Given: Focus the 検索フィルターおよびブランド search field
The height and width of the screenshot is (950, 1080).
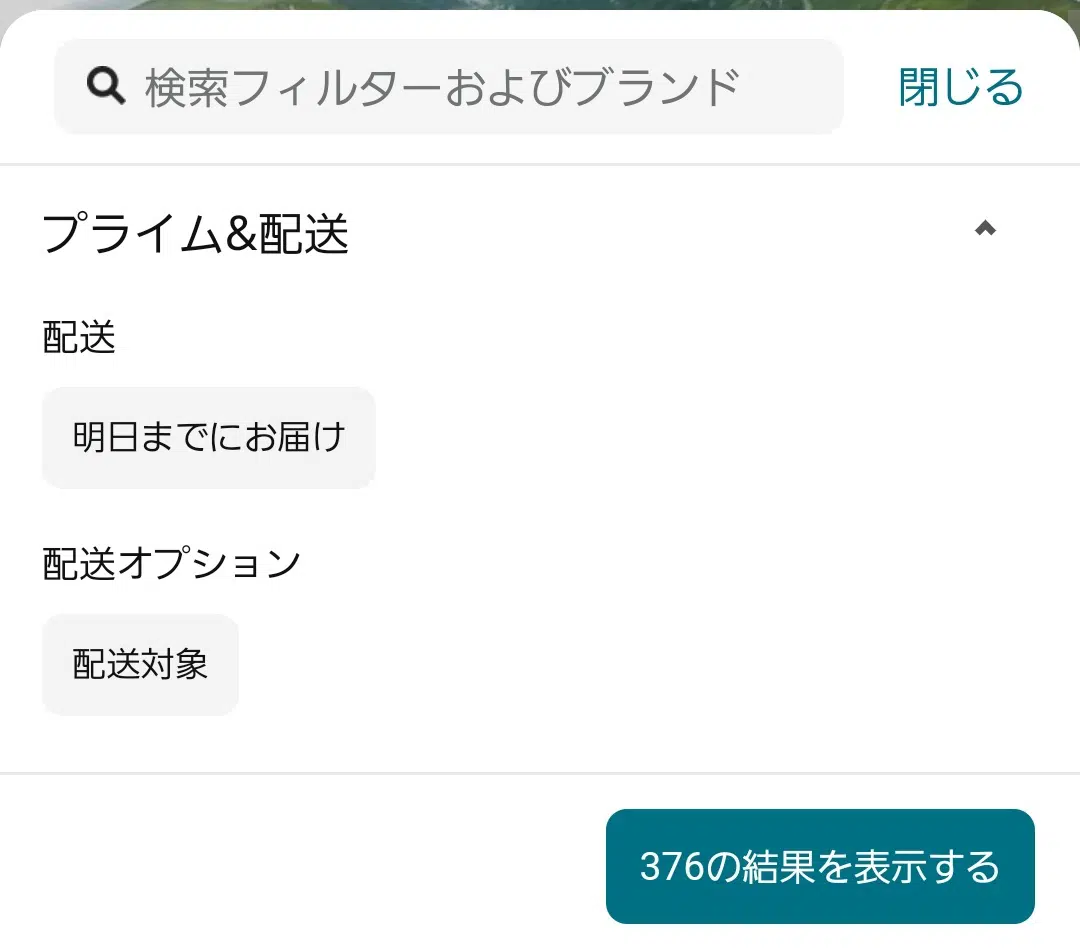Looking at the screenshot, I should pyautogui.click(x=448, y=87).
